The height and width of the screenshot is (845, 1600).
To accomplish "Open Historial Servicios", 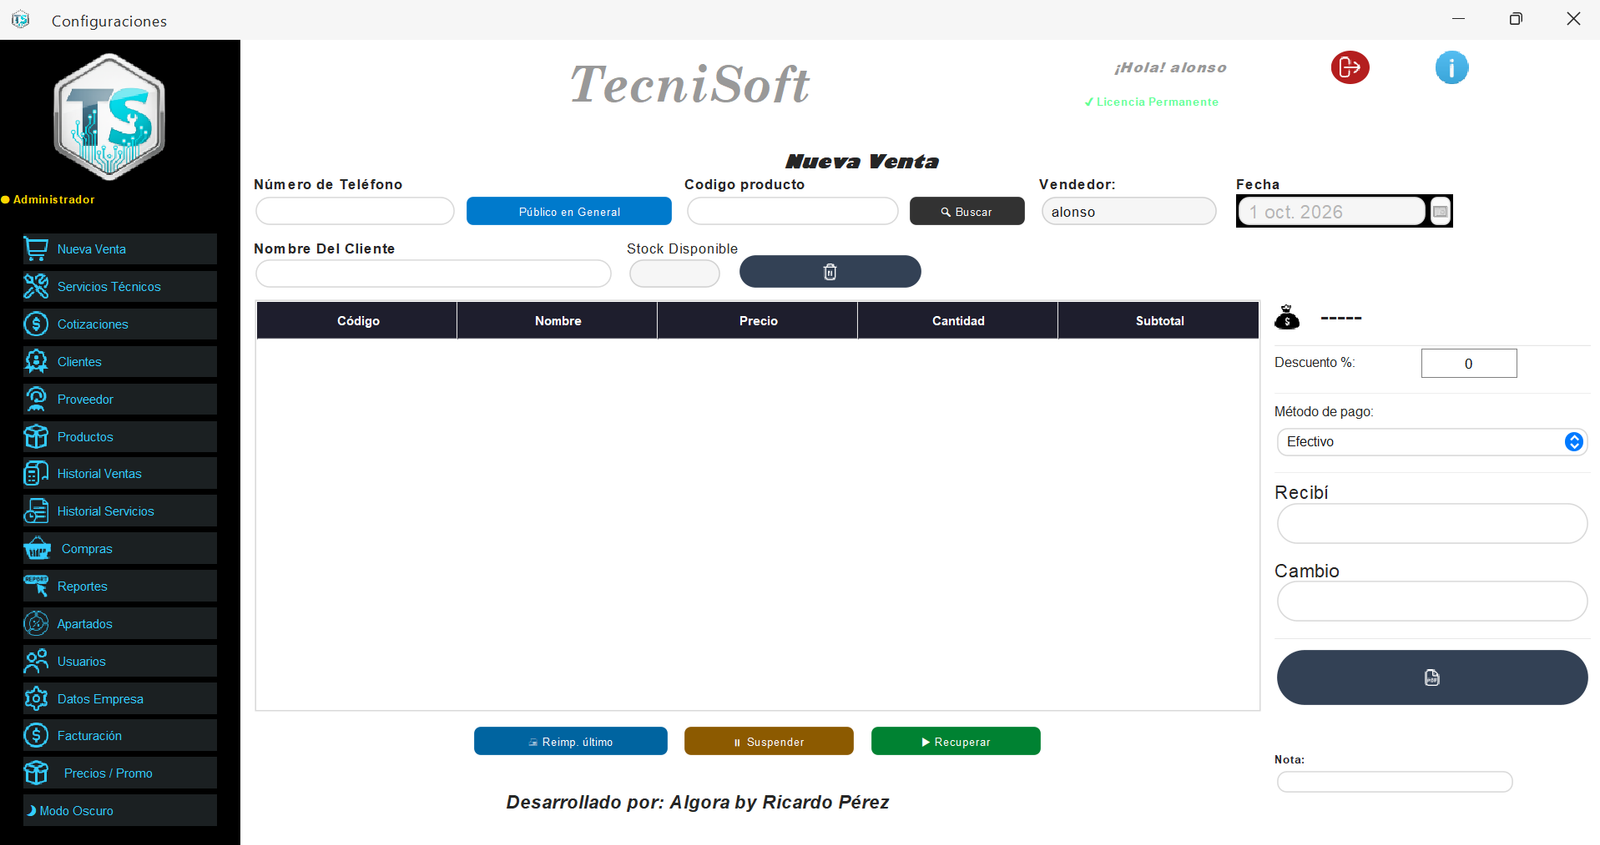I will 120,511.
